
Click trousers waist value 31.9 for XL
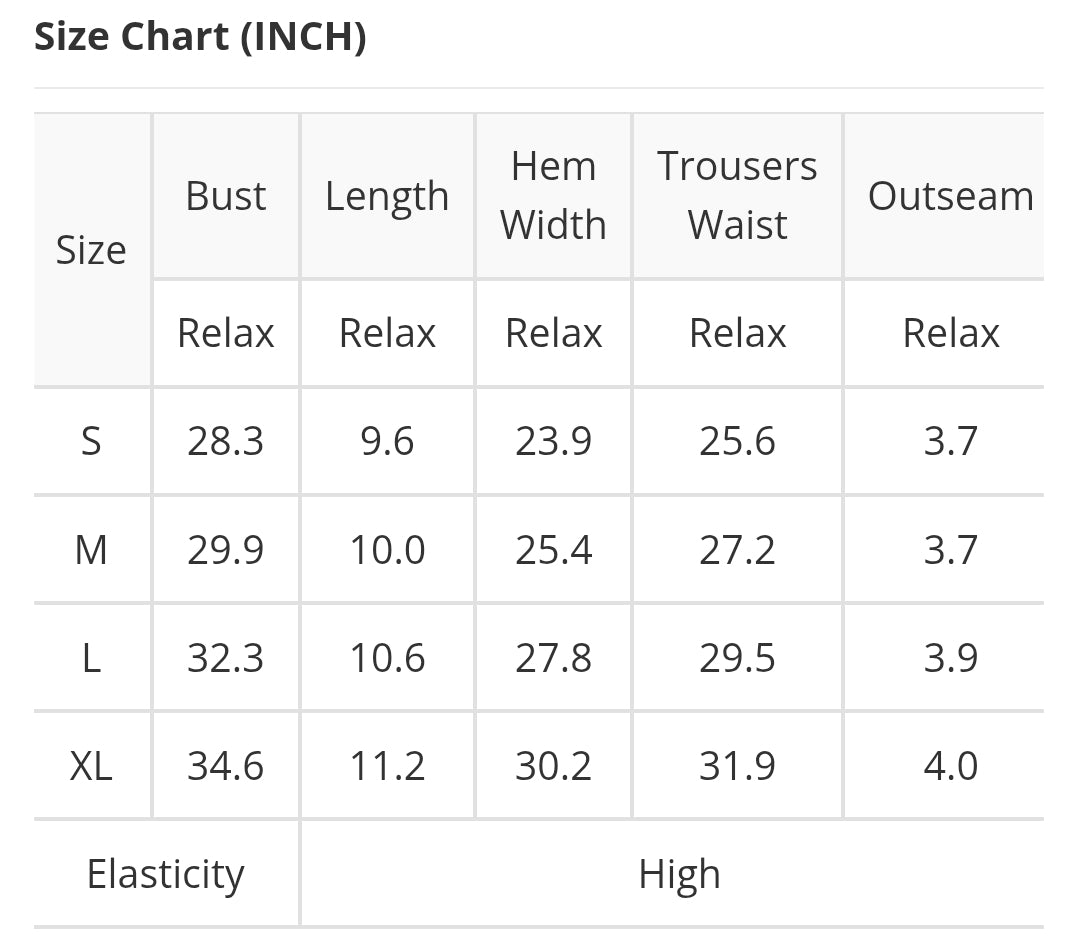click(x=737, y=766)
